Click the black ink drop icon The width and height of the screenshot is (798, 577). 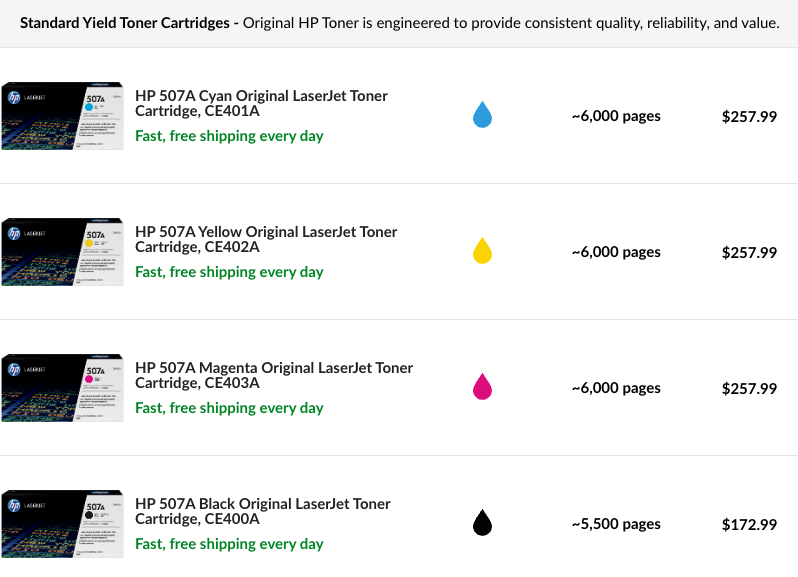pos(482,522)
